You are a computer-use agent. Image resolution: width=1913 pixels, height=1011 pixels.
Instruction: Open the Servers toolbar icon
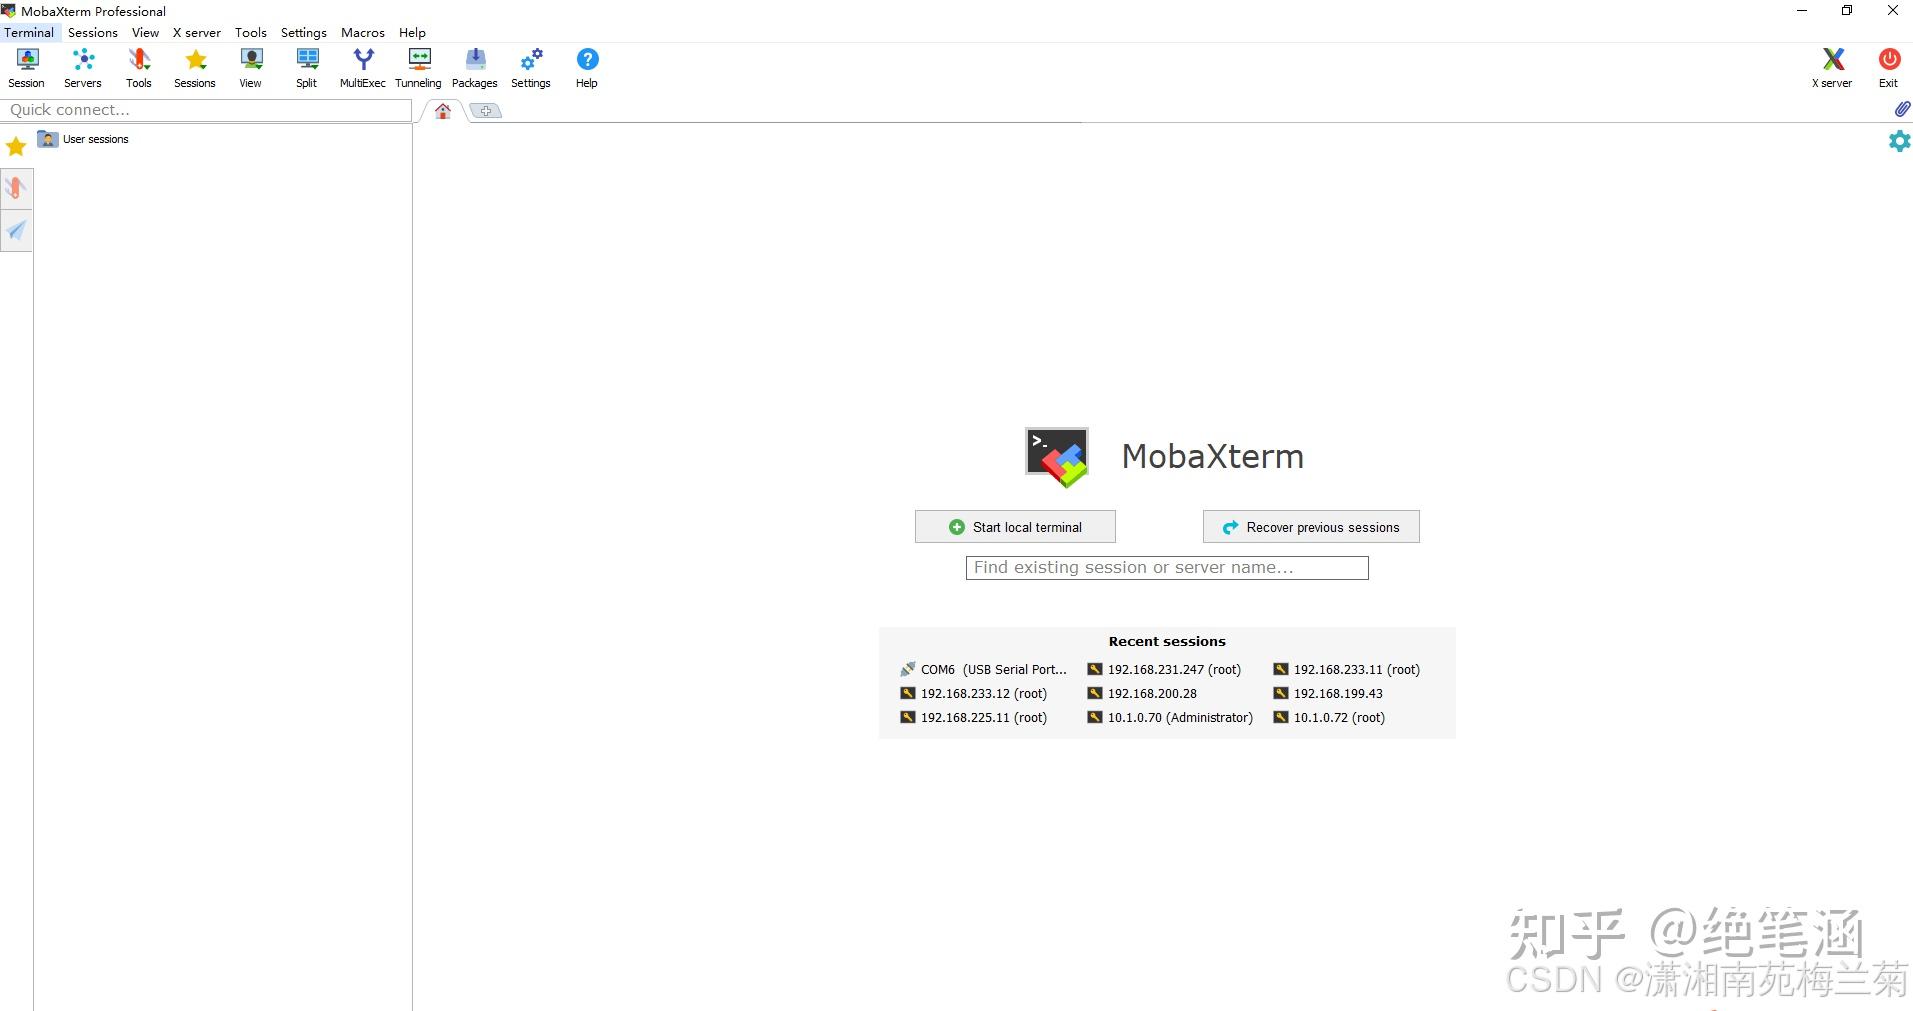pyautogui.click(x=82, y=66)
